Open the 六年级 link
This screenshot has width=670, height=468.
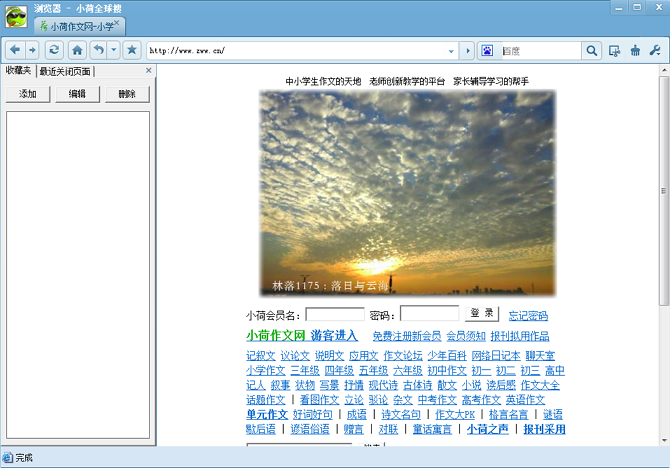point(408,370)
